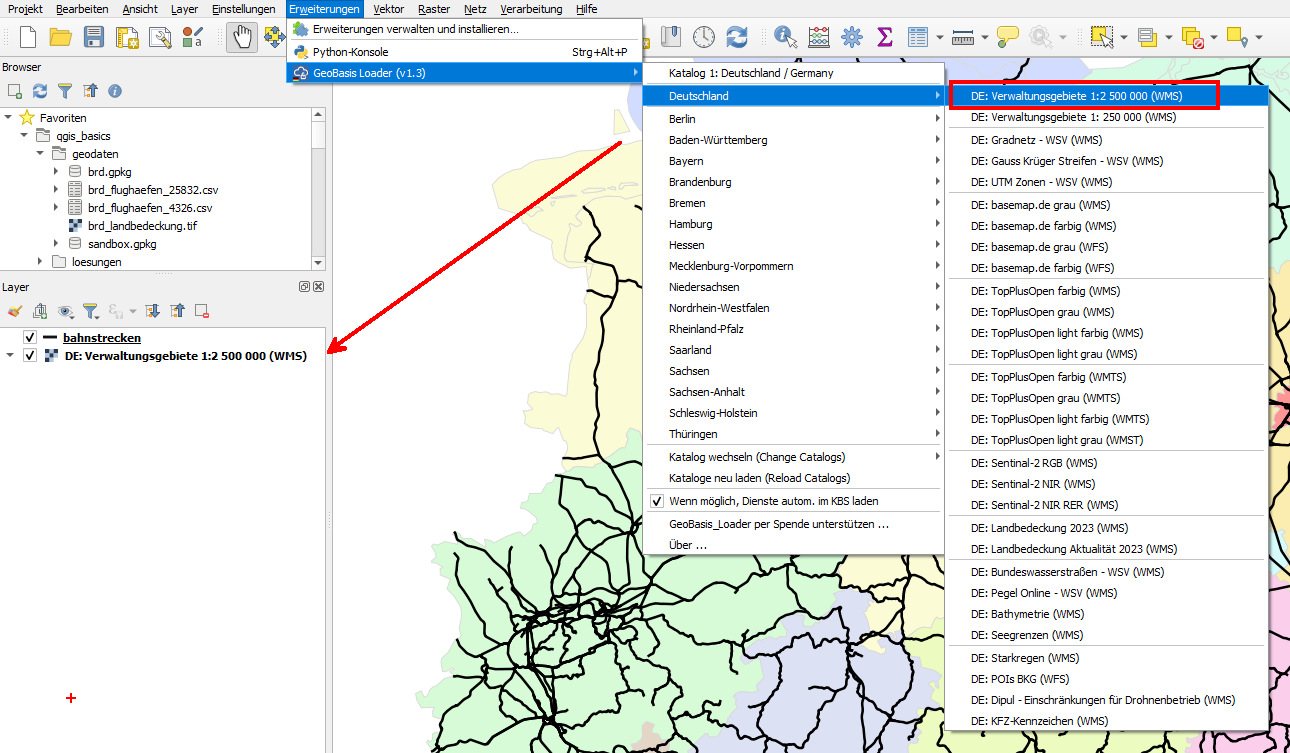Collapse the geodaten folder
The image size is (1290, 753).
[41, 154]
